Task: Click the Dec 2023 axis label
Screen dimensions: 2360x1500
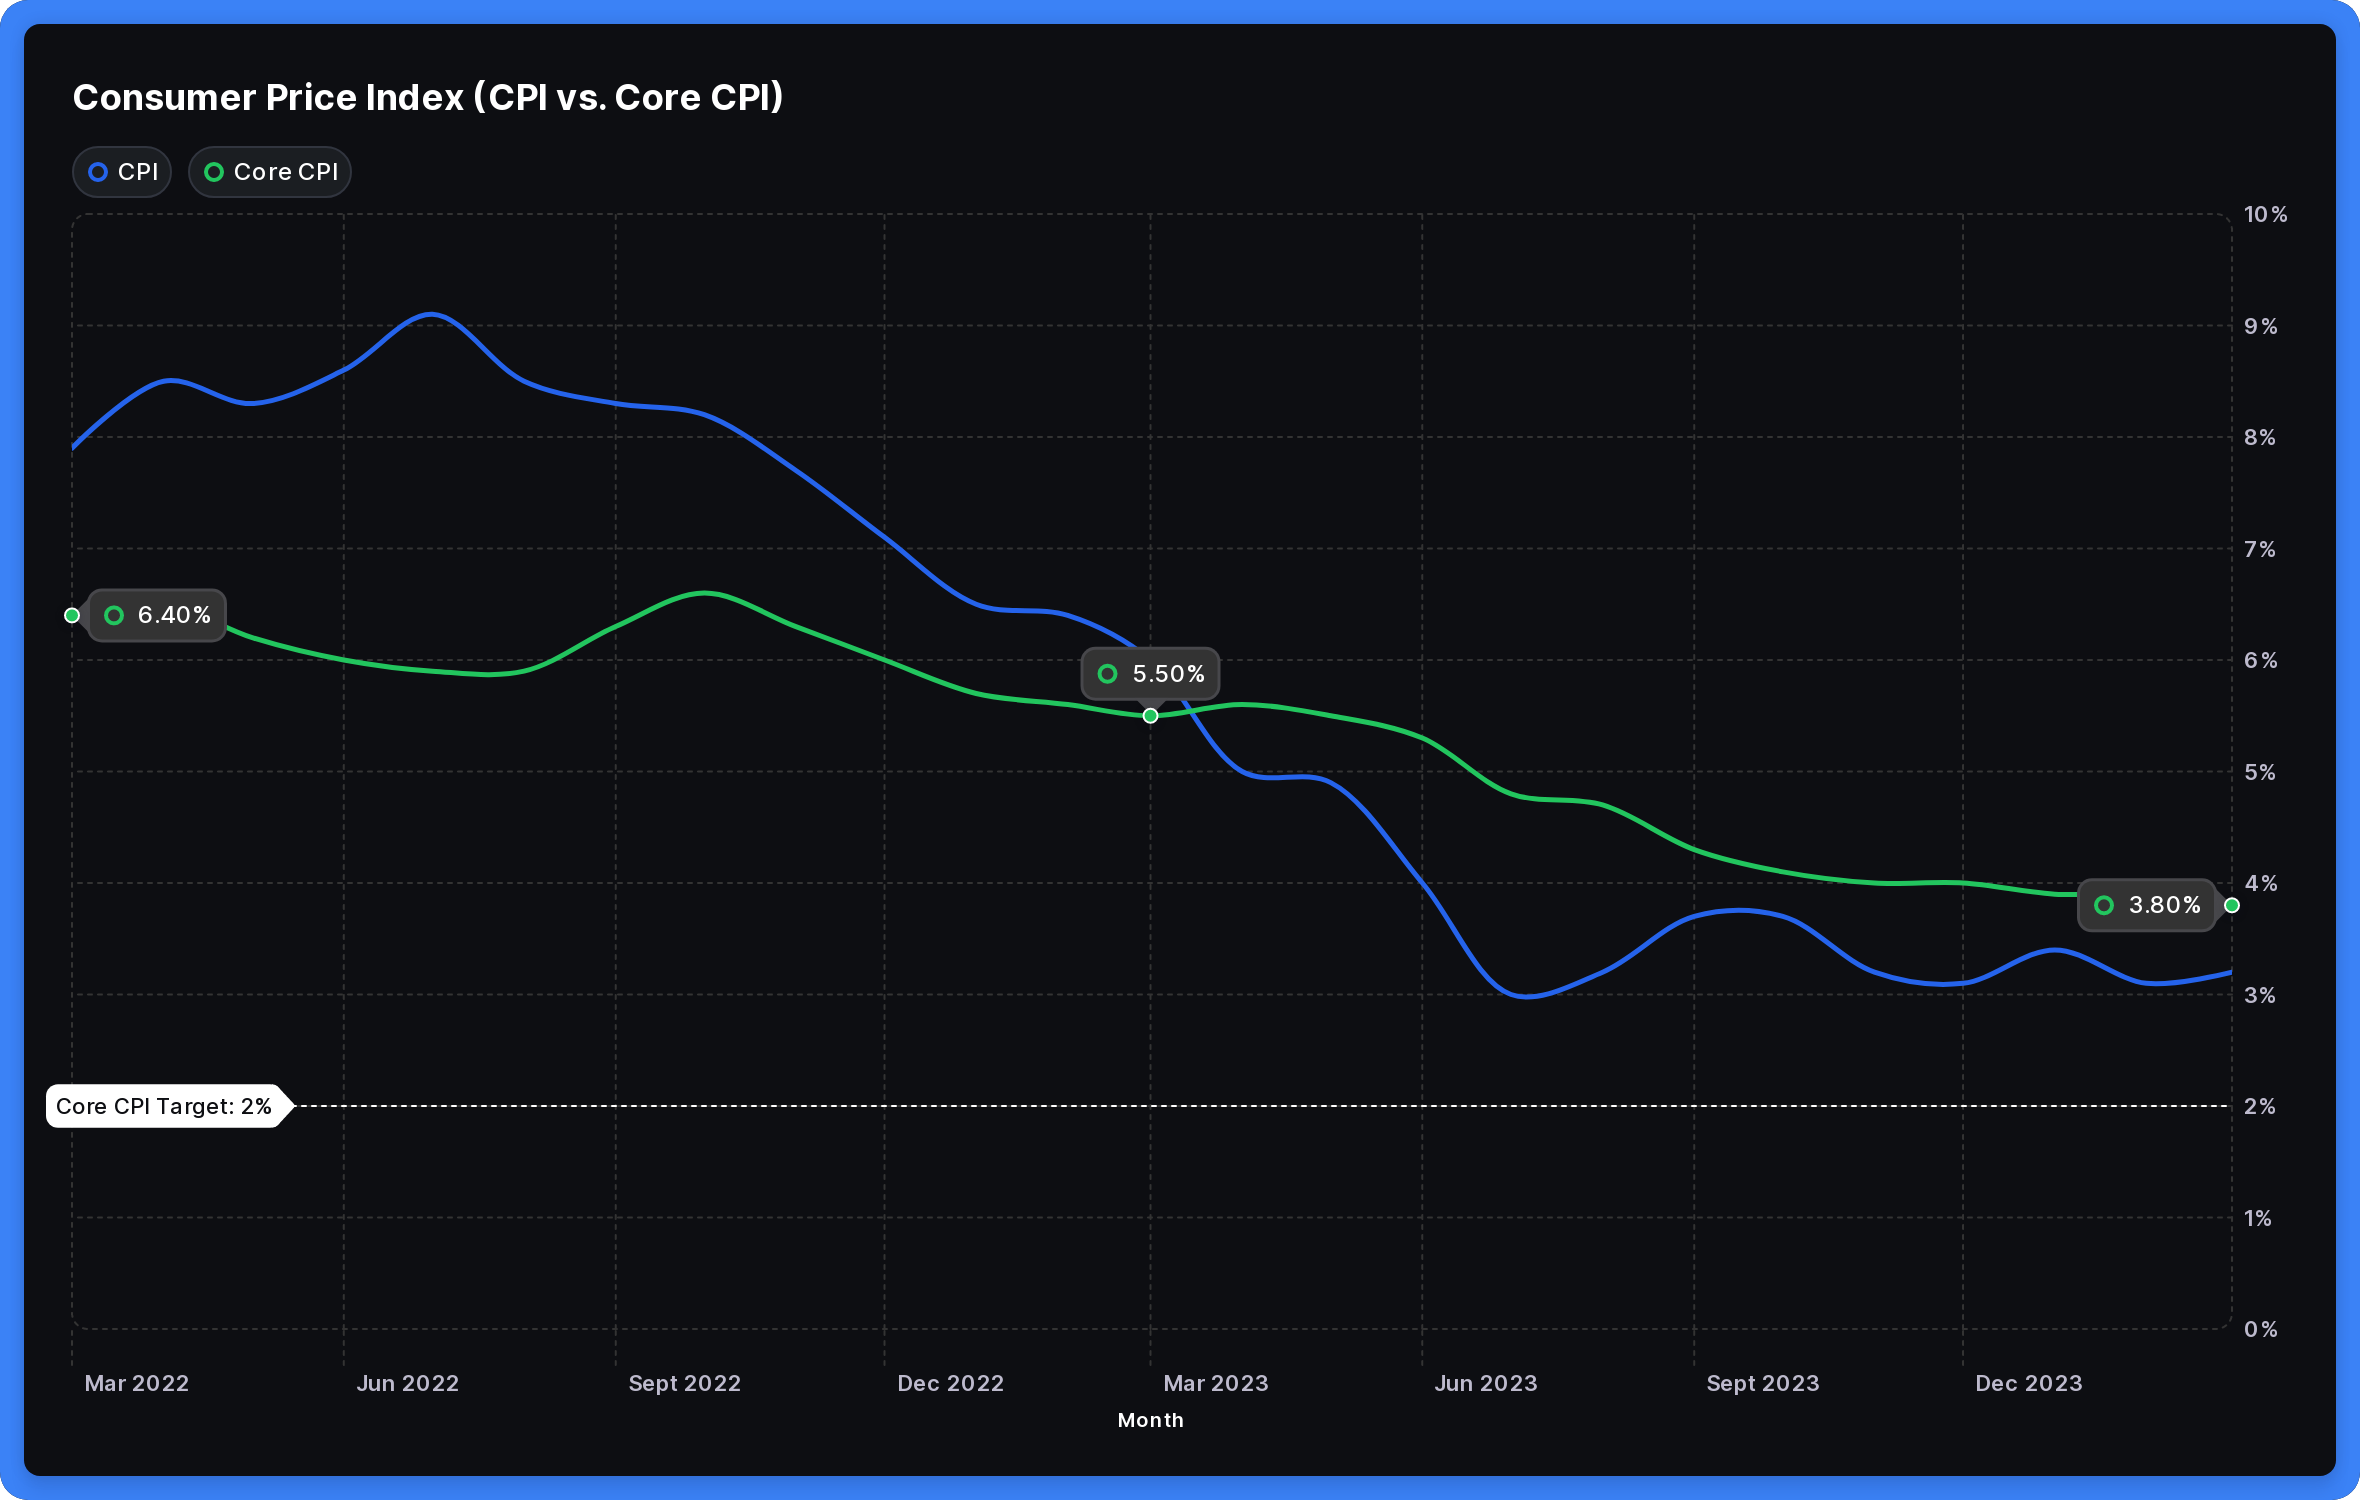Action: click(x=2029, y=1383)
